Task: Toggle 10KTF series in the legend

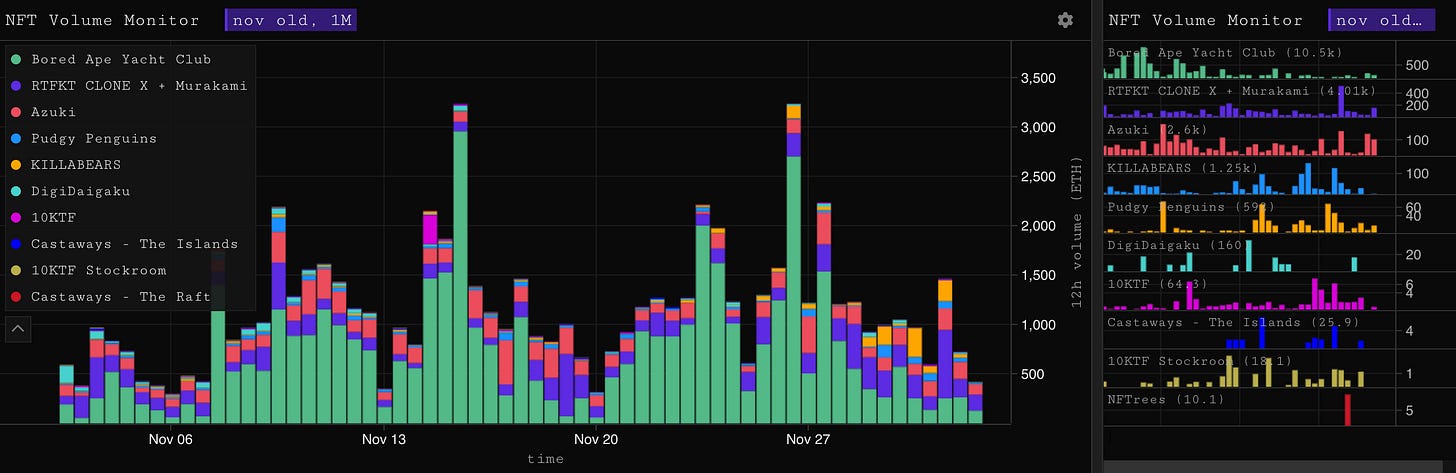Action: 42,217
